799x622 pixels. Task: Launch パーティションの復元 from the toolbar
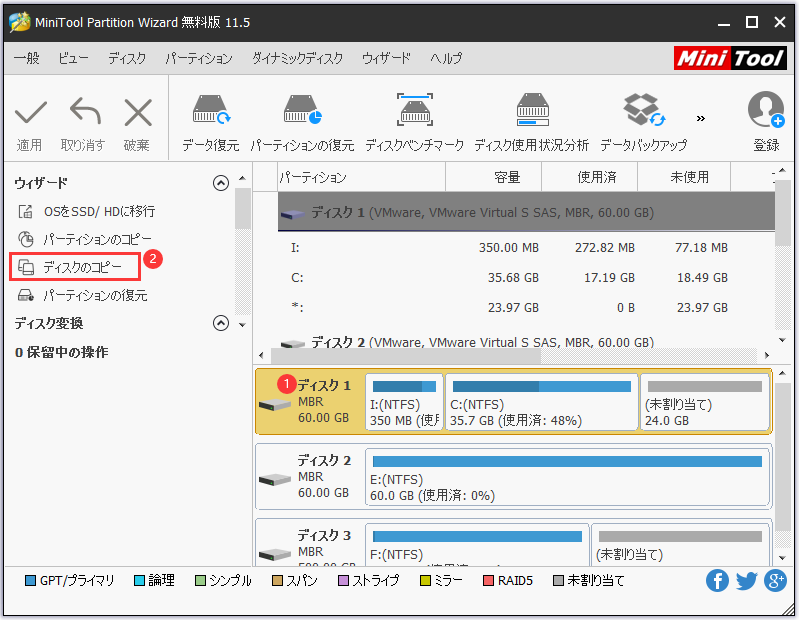point(302,123)
